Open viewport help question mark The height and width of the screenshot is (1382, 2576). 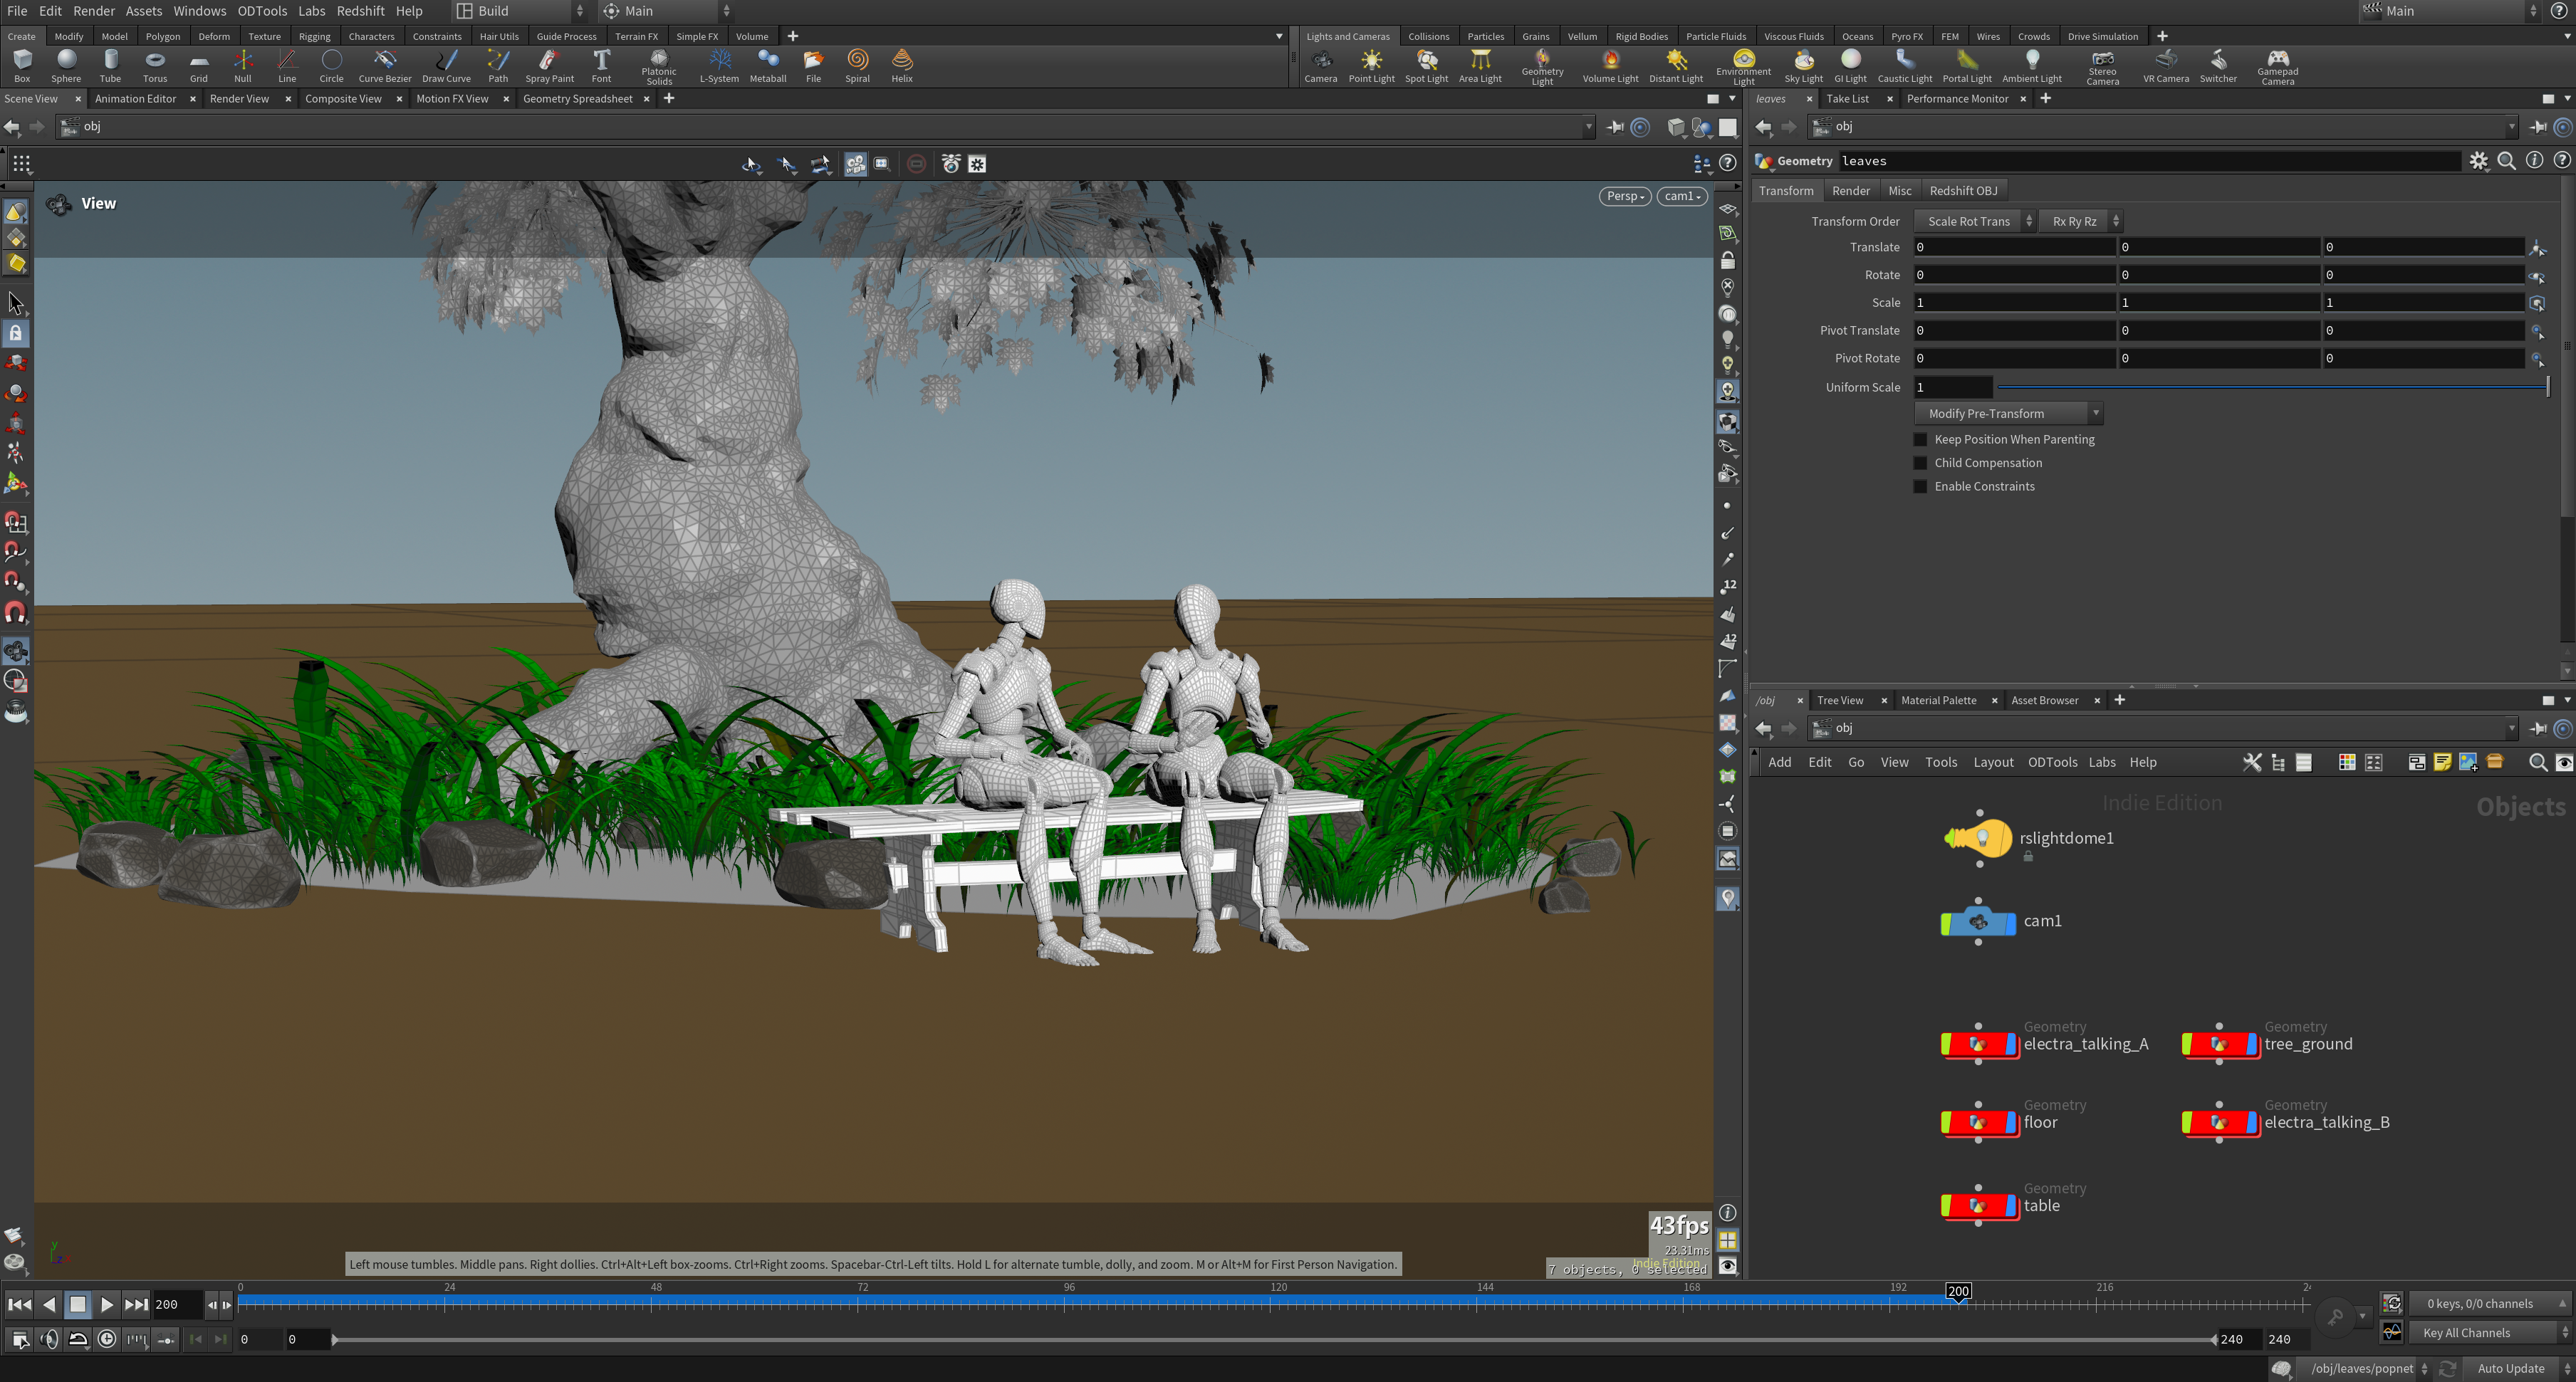(1727, 164)
